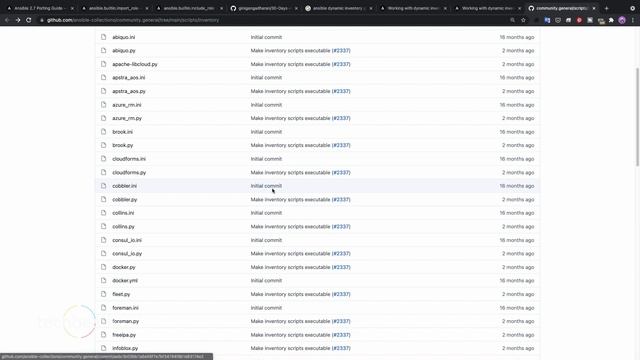Click the file icon beside fleet.py
640x360 pixels.
pyautogui.click(x=103, y=294)
